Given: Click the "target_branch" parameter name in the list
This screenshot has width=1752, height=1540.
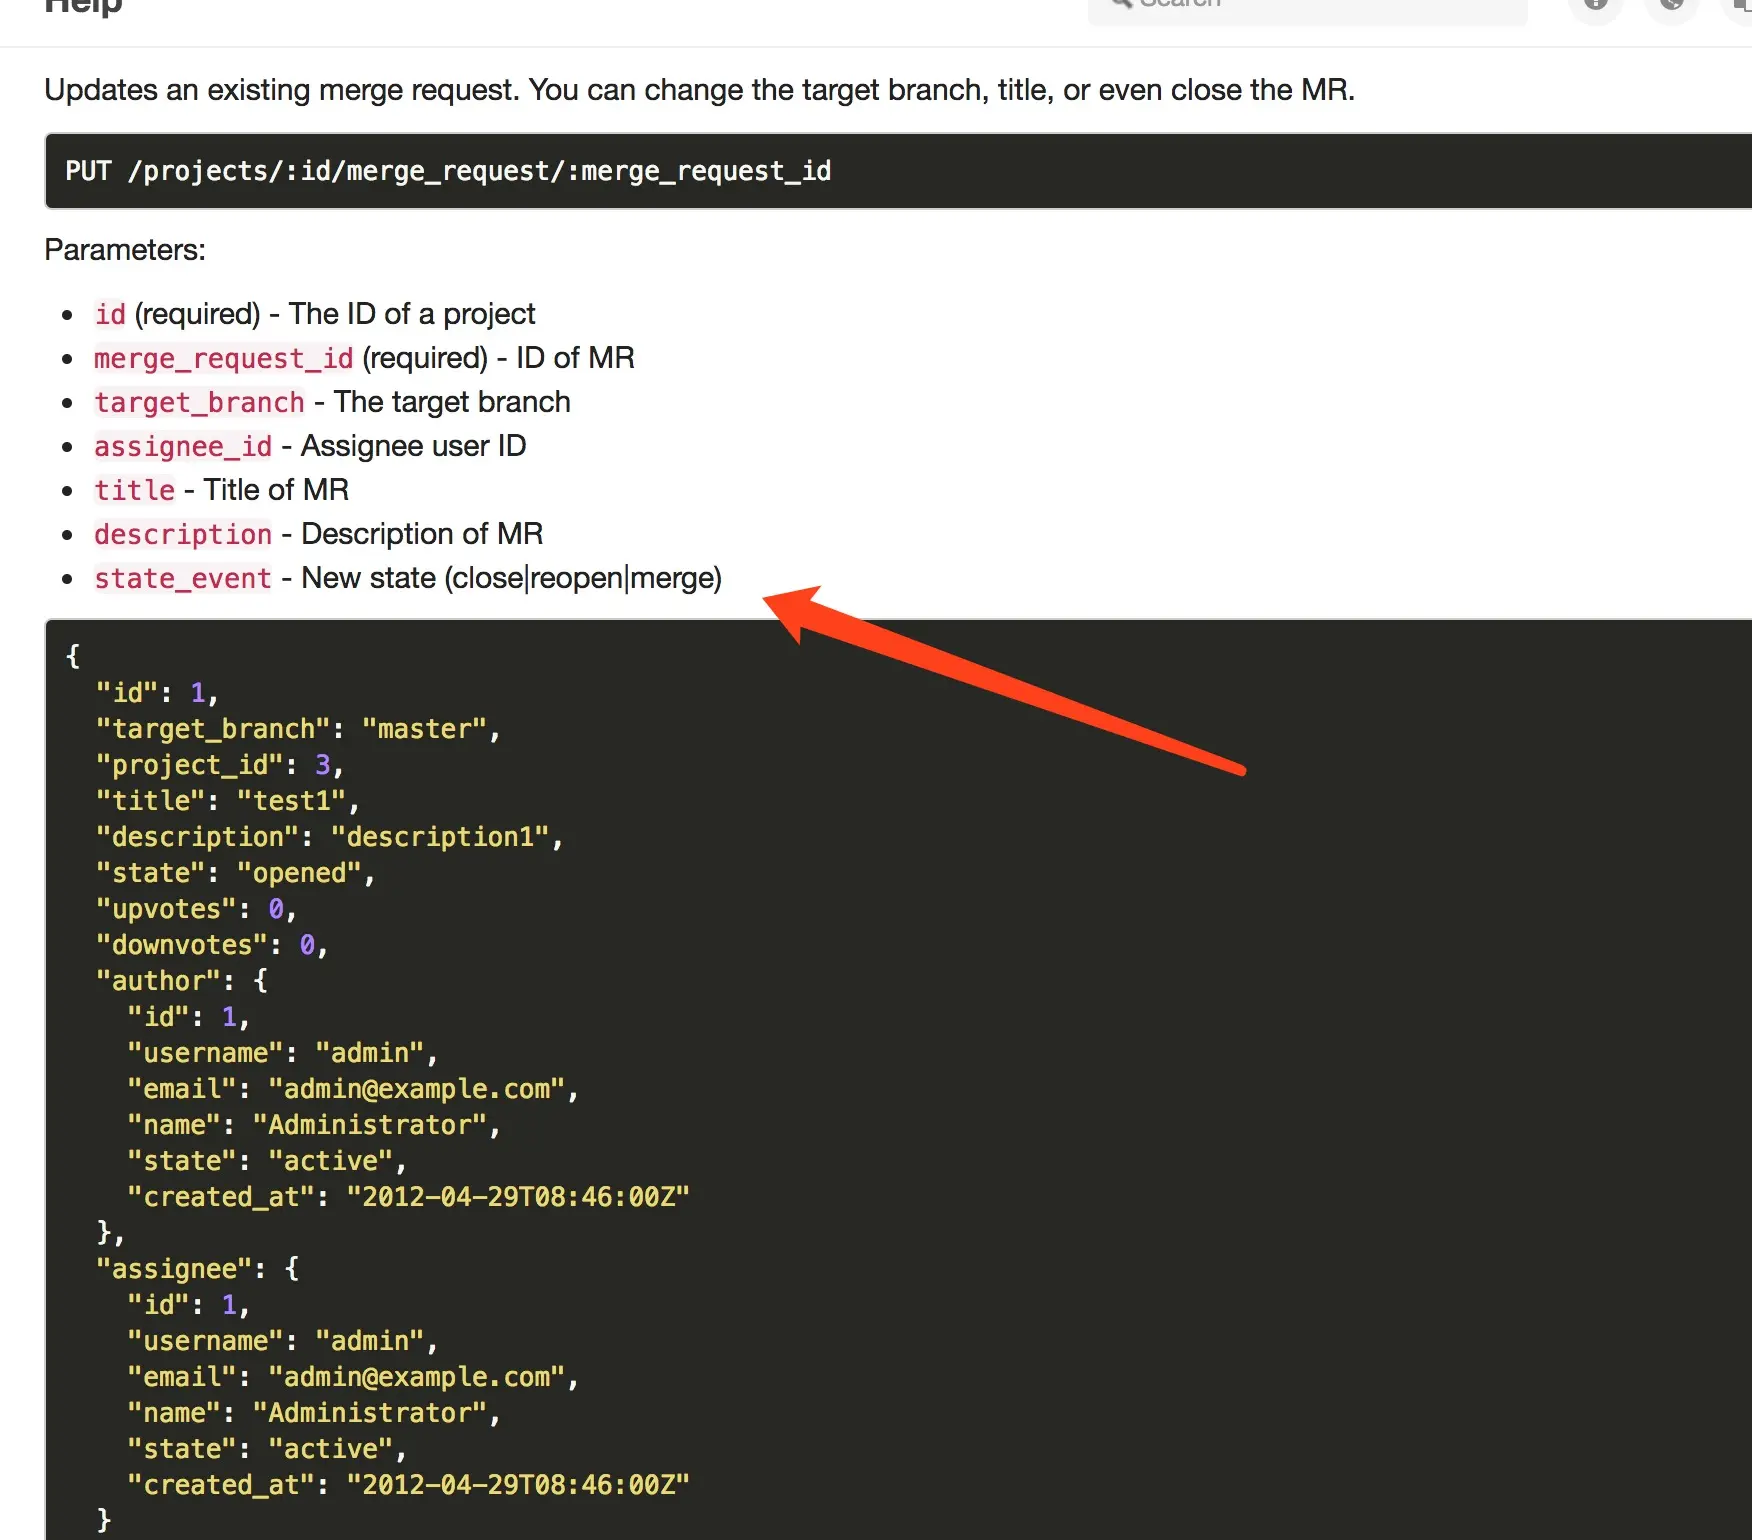Looking at the screenshot, I should pyautogui.click(x=199, y=402).
